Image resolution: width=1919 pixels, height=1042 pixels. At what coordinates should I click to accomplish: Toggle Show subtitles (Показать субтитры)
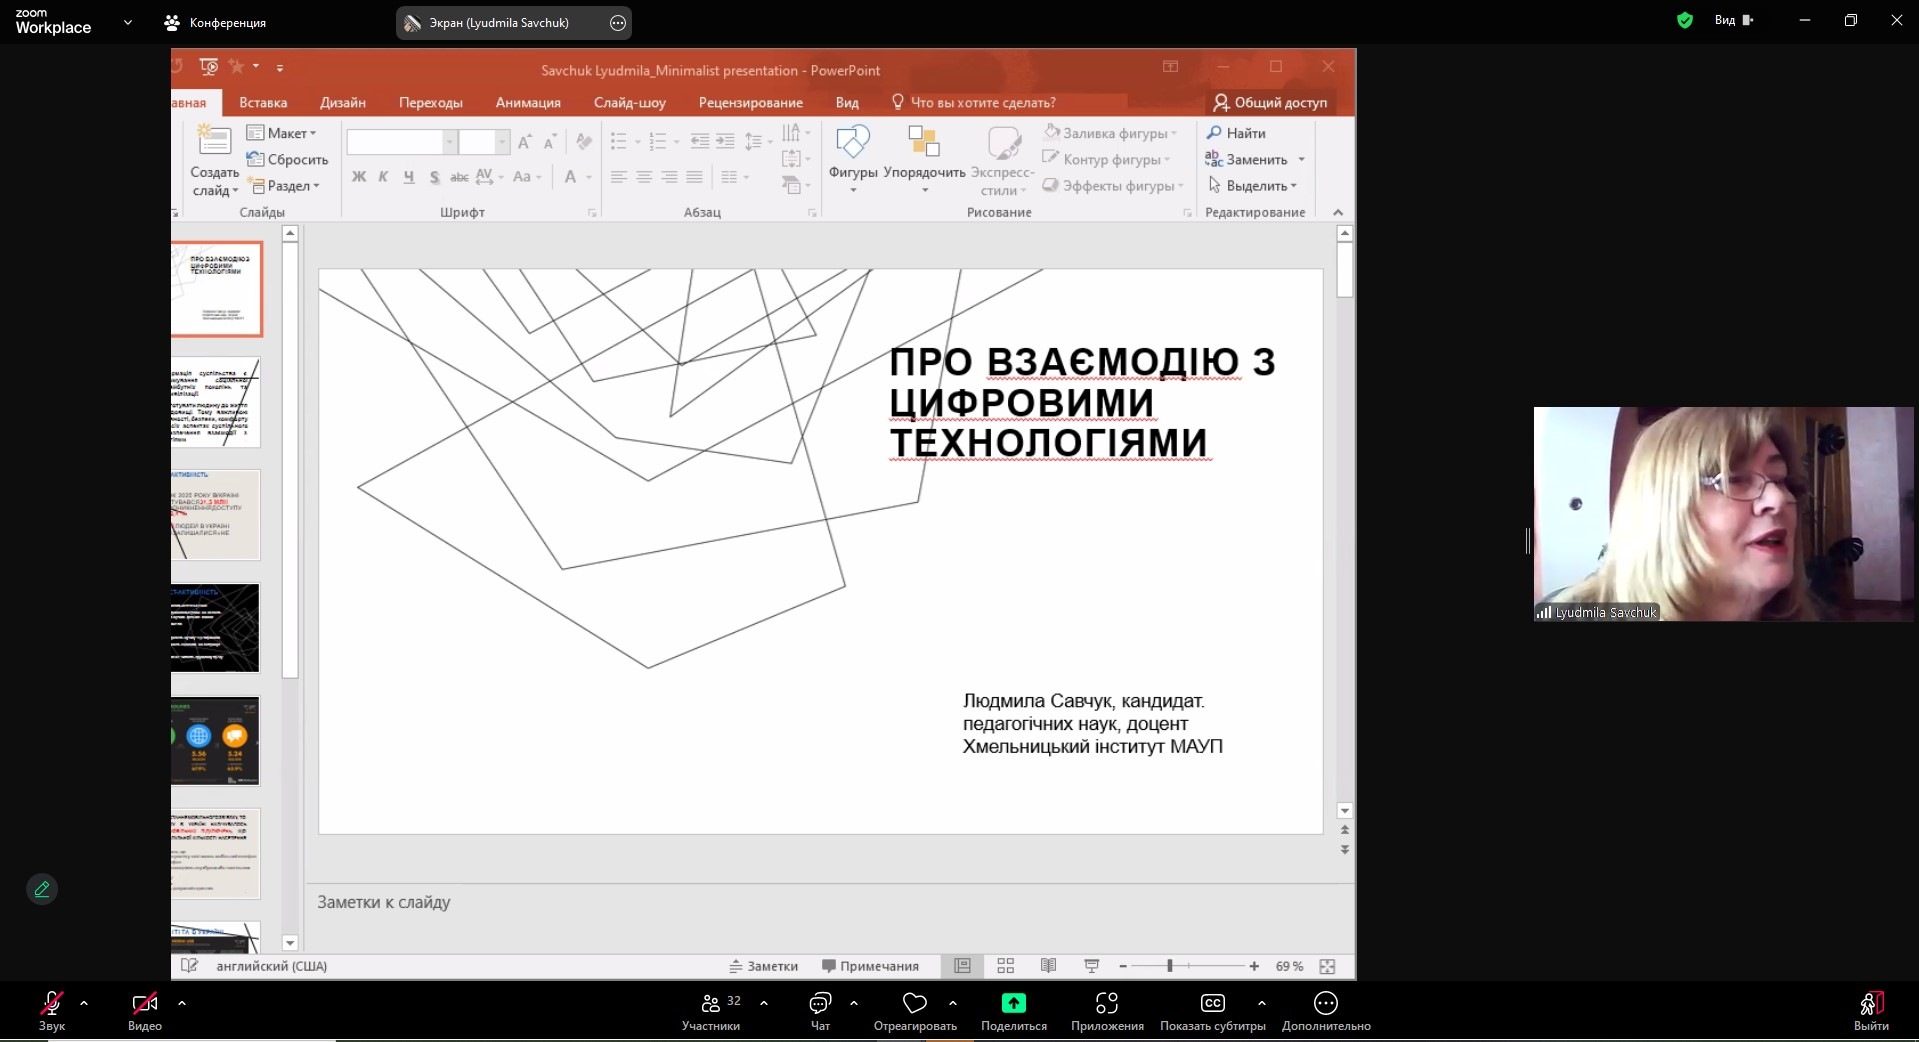tap(1212, 1003)
